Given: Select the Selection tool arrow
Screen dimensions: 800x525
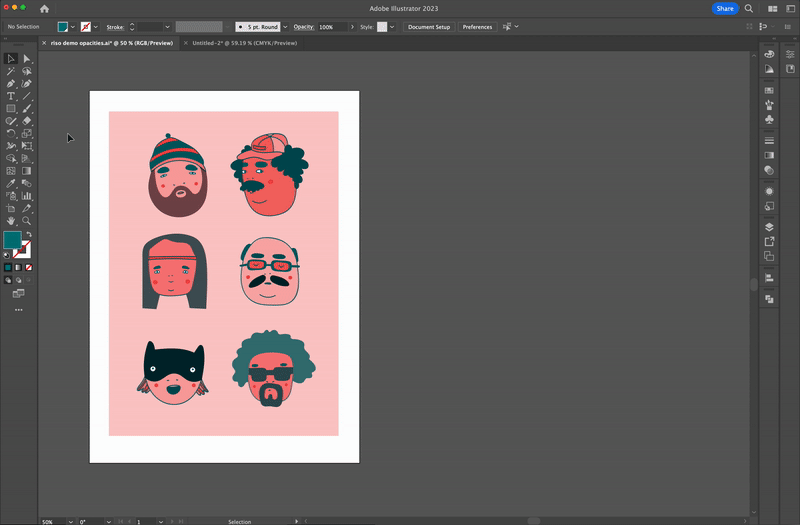Looking at the screenshot, I should [11, 59].
